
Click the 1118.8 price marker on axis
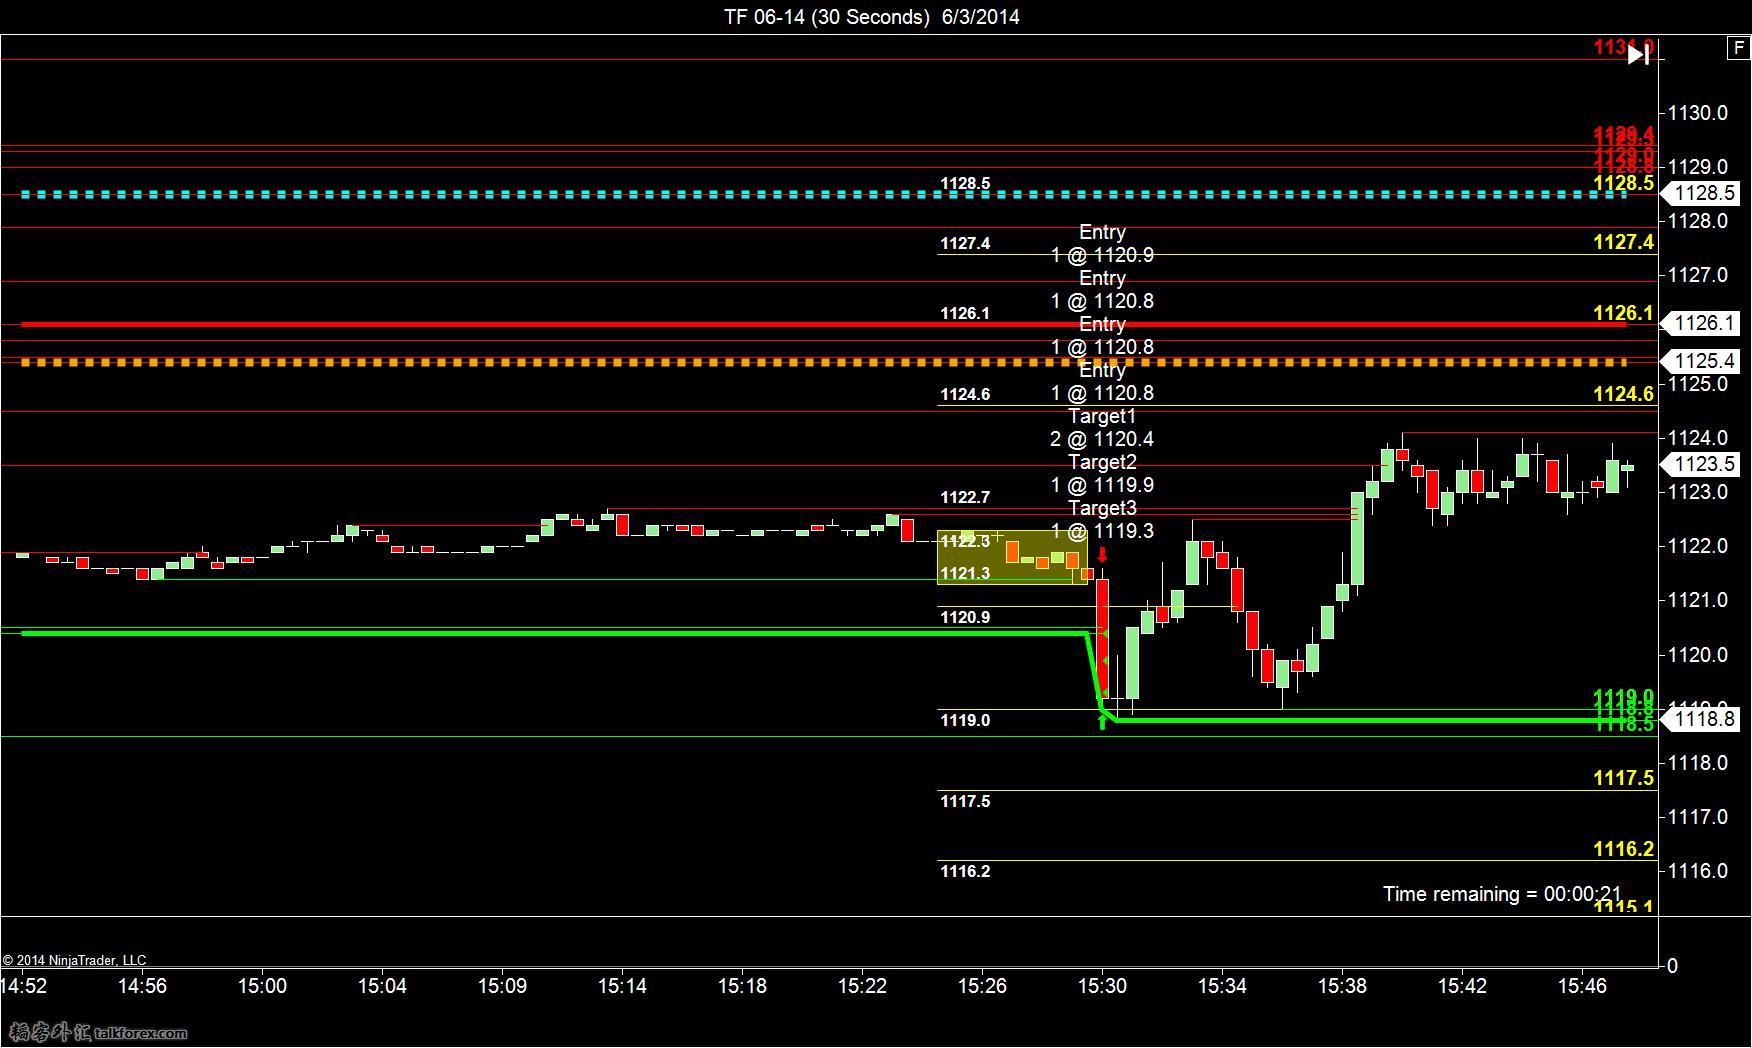coord(1700,719)
